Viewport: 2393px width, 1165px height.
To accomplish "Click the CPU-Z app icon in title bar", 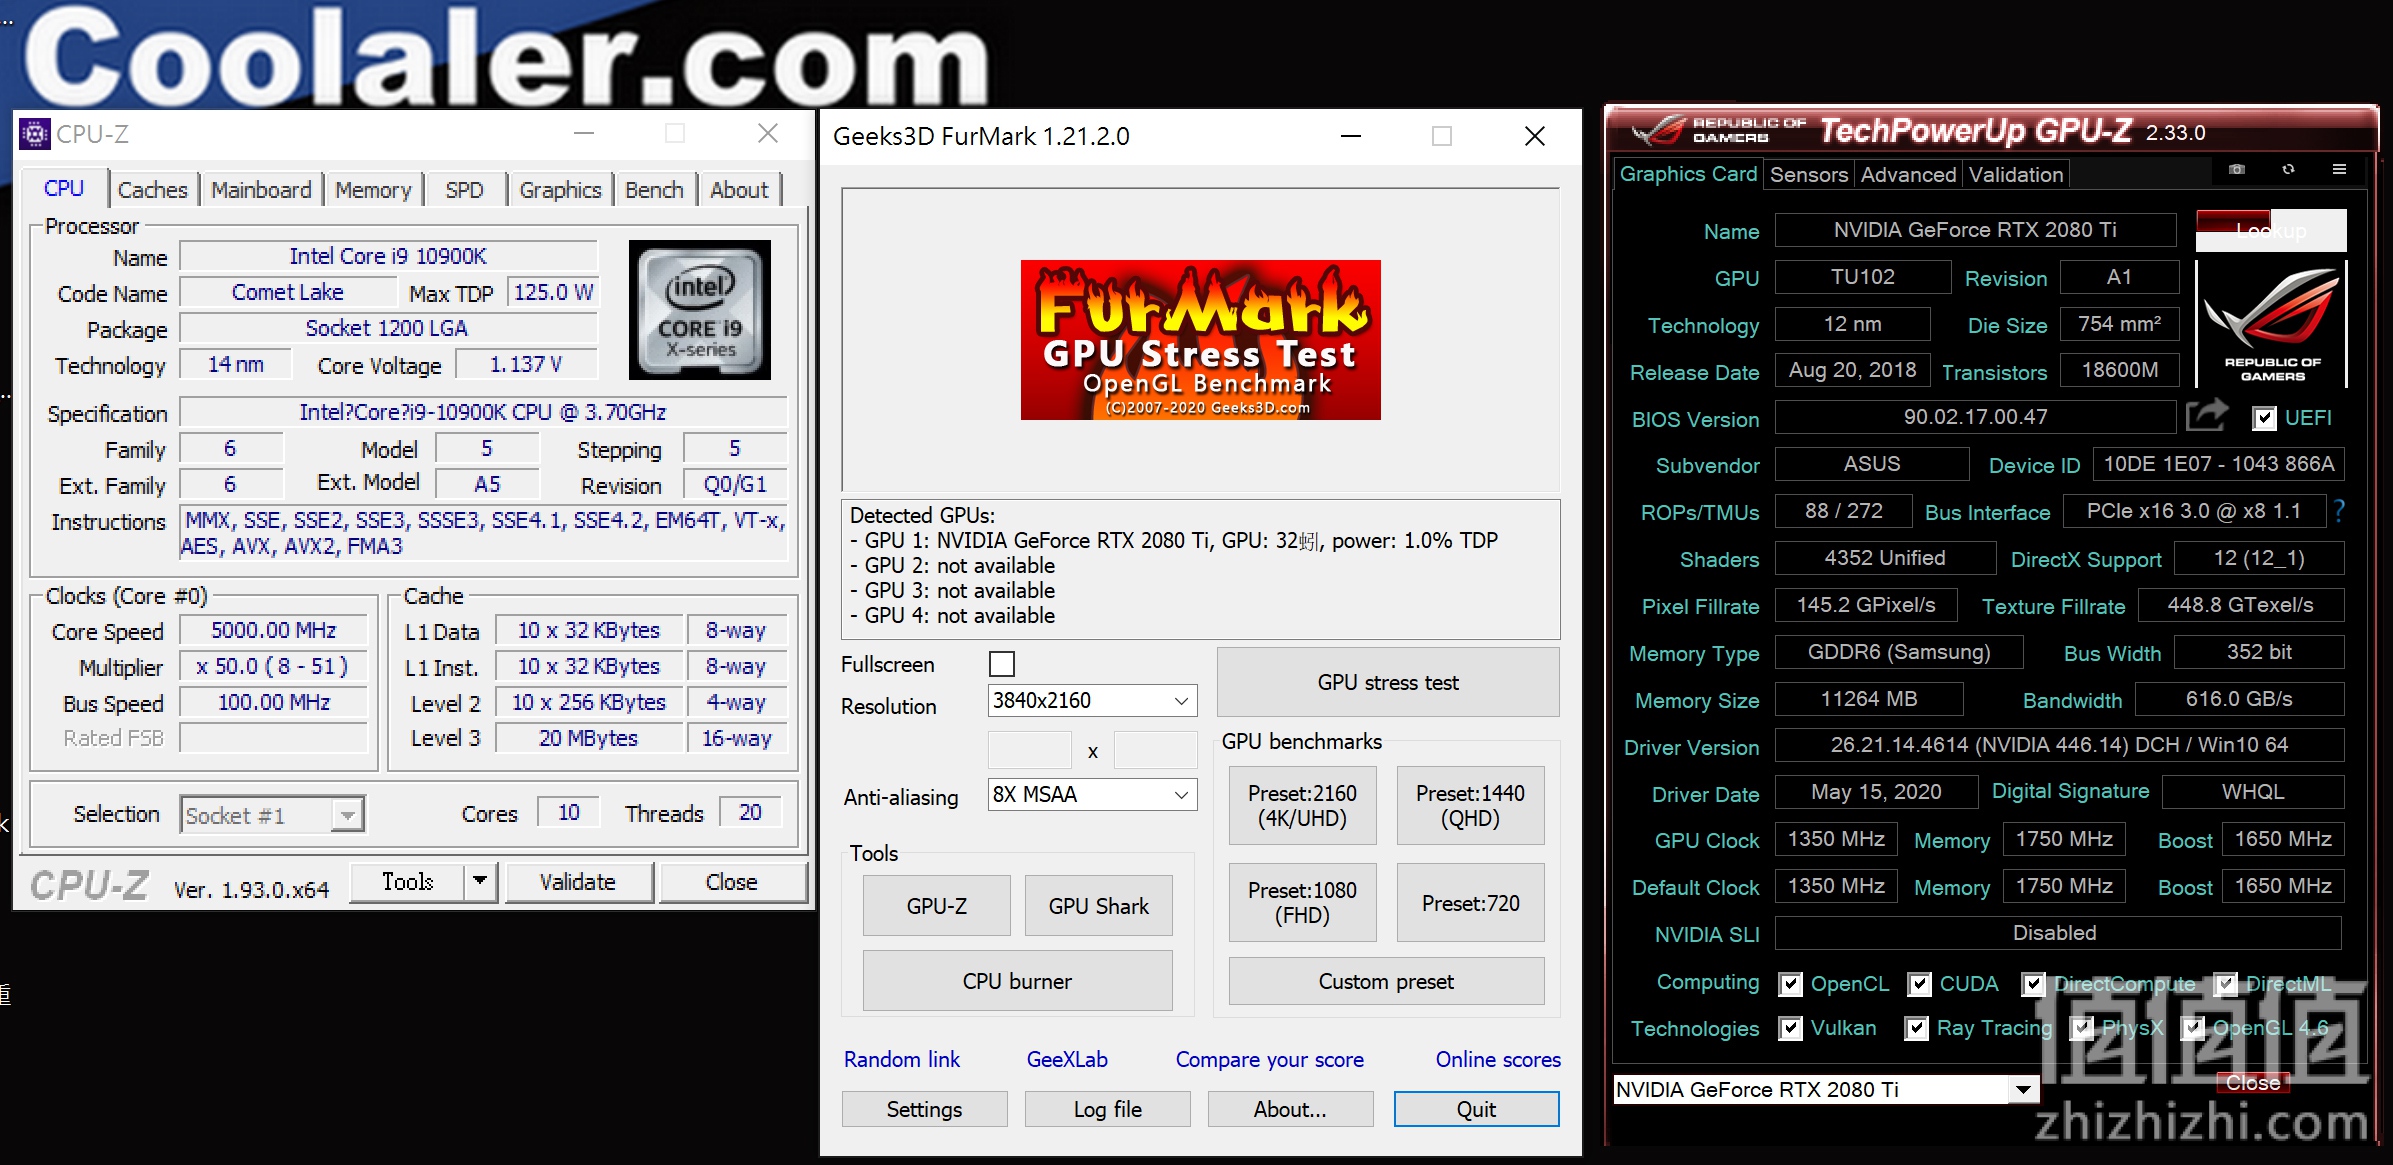I will coord(35,133).
